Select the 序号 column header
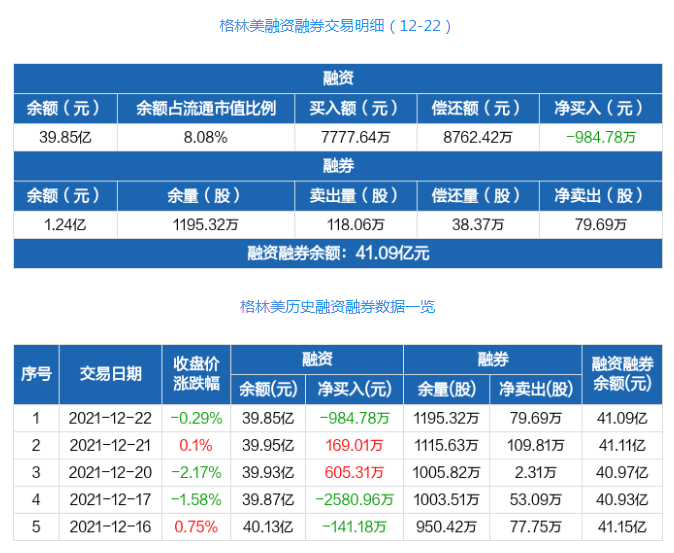Image resolution: width=674 pixels, height=553 pixels. 37,374
